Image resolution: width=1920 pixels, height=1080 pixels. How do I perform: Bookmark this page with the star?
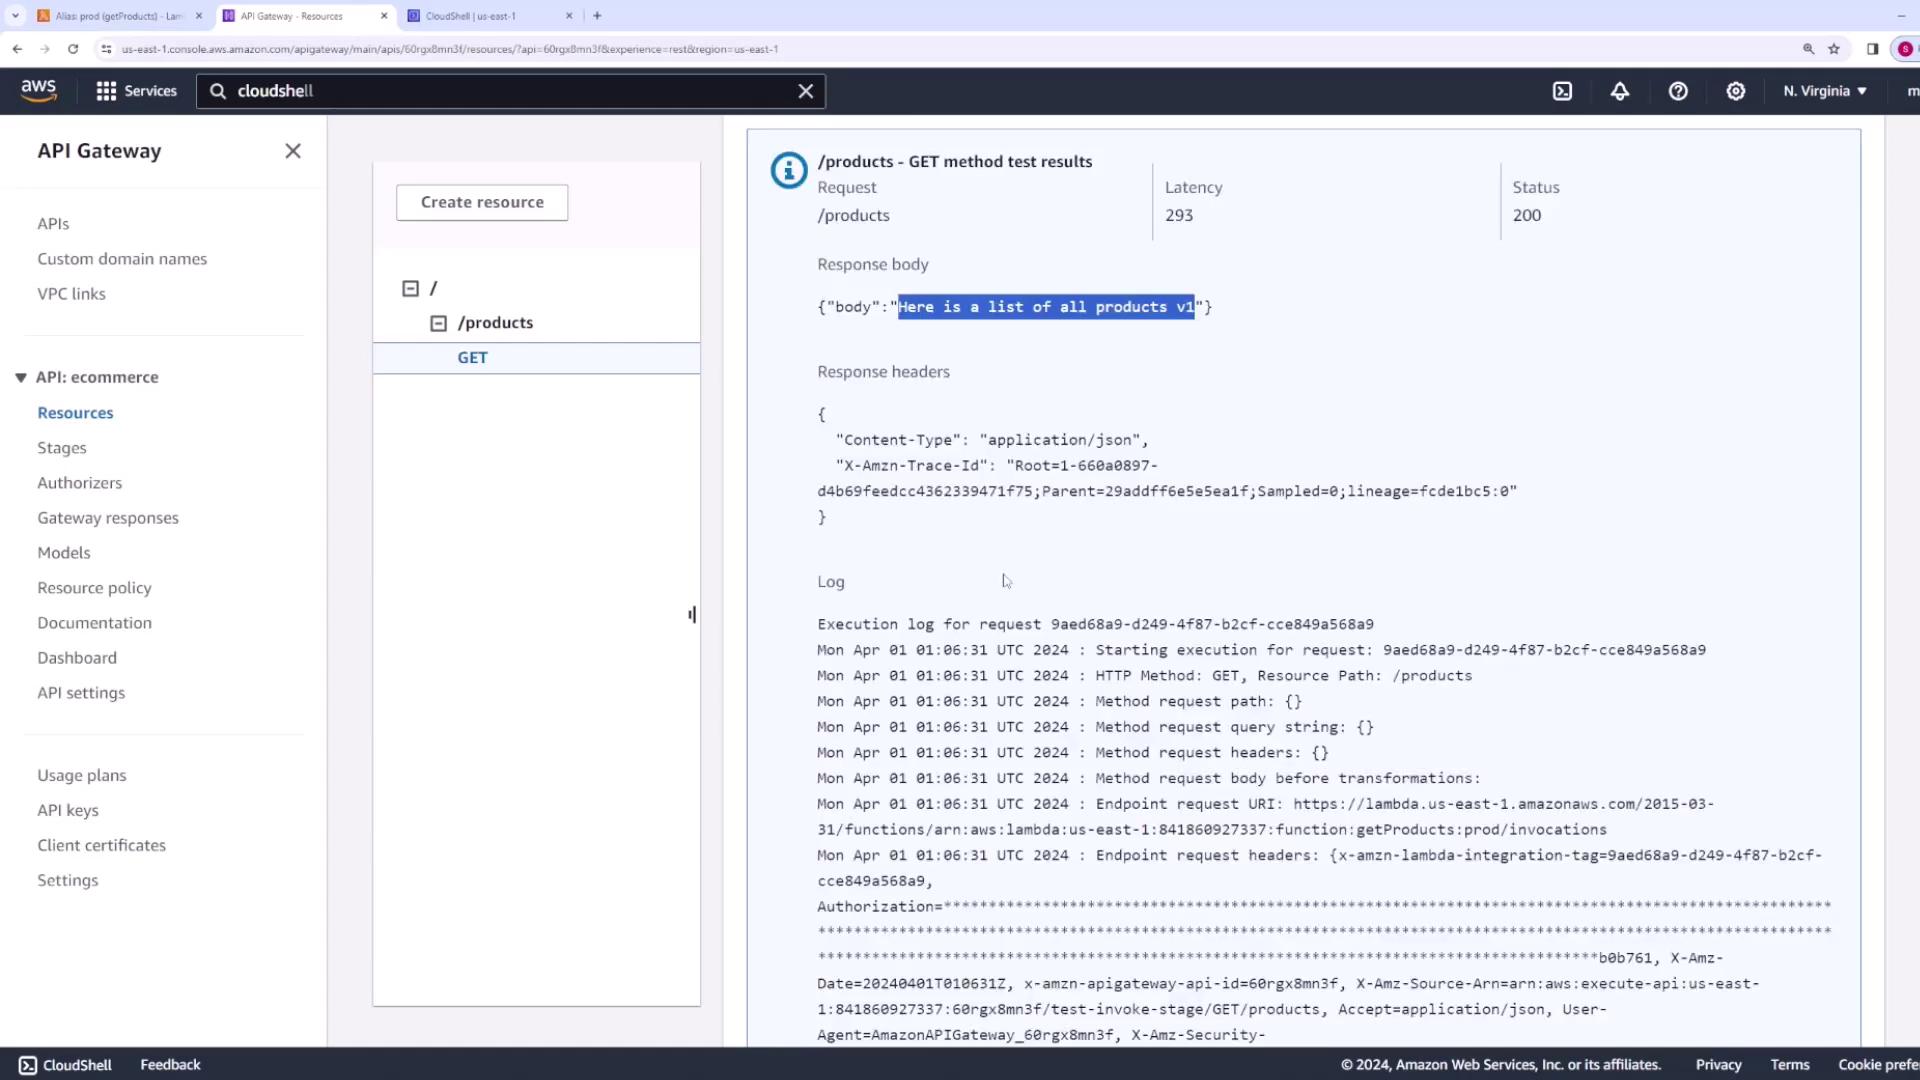point(1834,48)
